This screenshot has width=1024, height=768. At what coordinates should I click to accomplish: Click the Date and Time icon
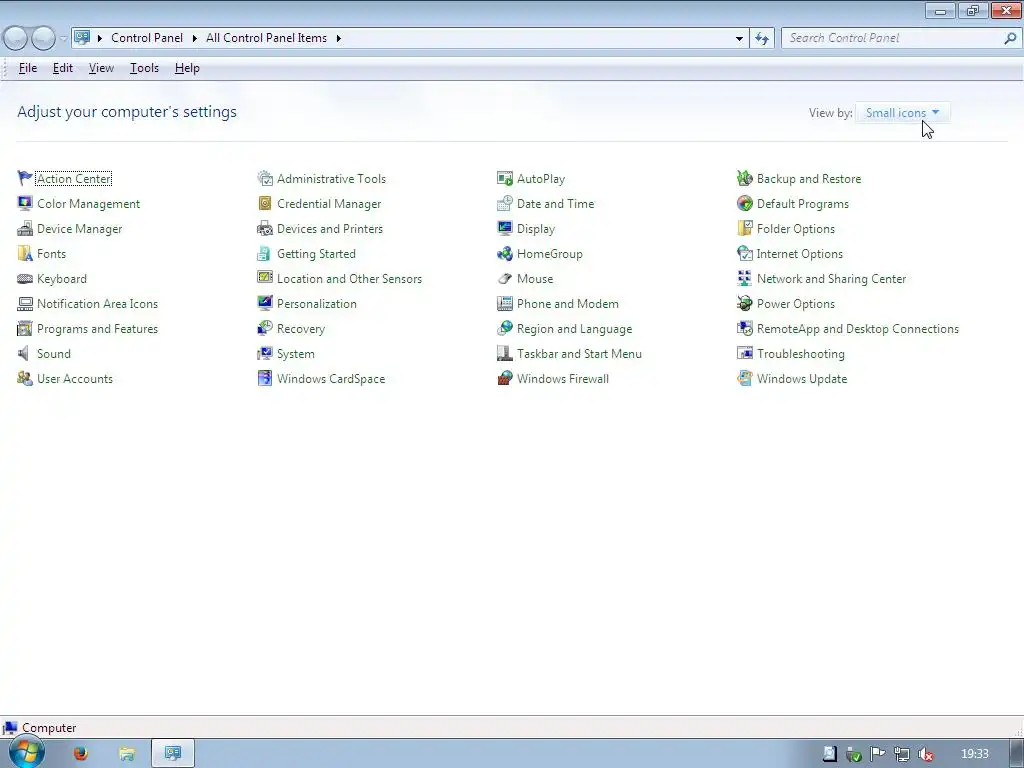[505, 203]
